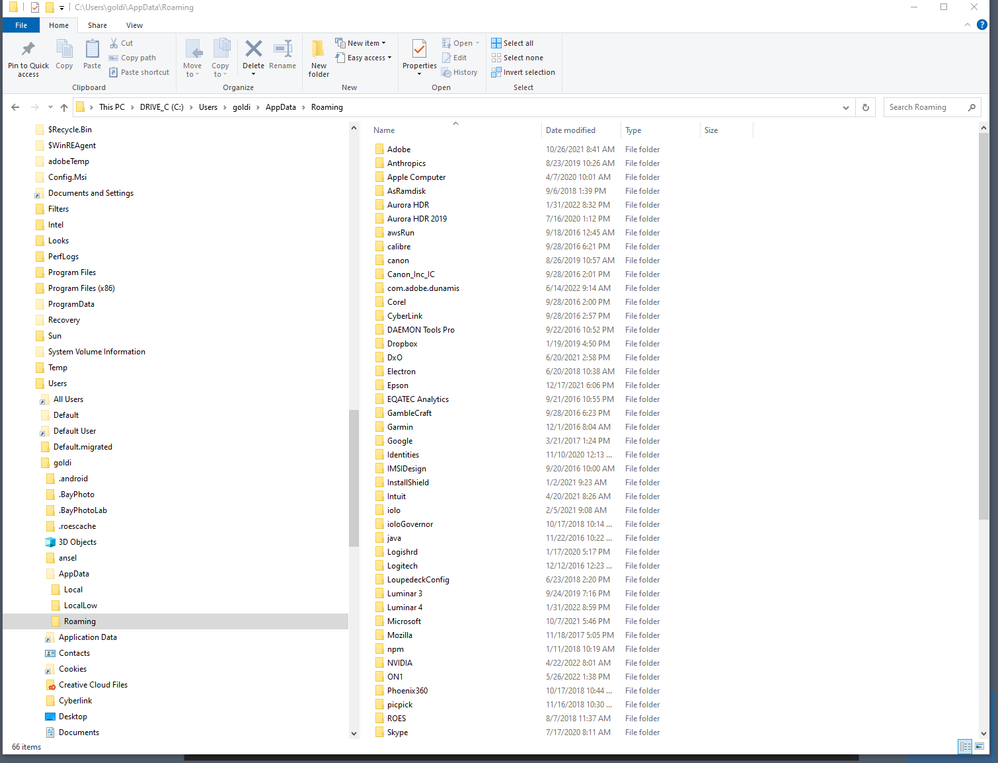Refresh the Roaming folder view

point(866,107)
